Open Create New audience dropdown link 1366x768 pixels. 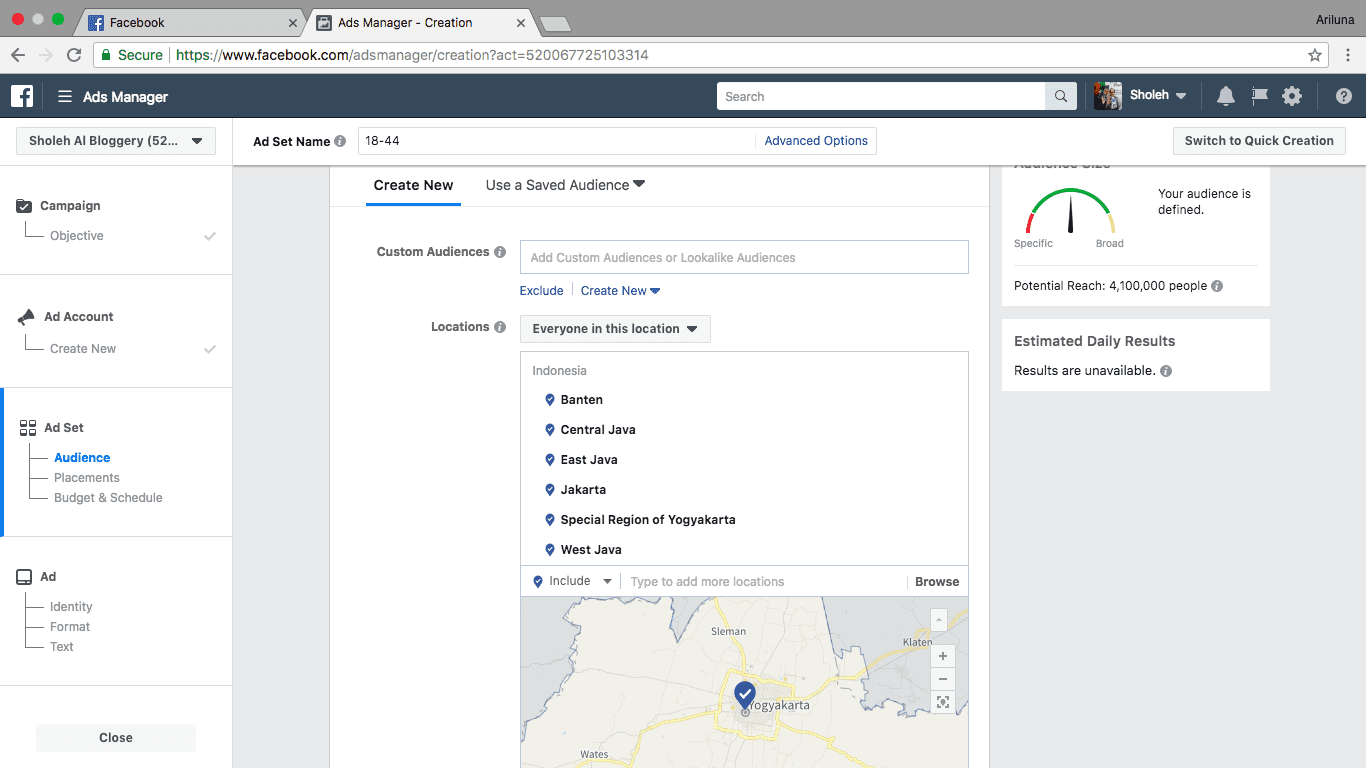coord(621,291)
